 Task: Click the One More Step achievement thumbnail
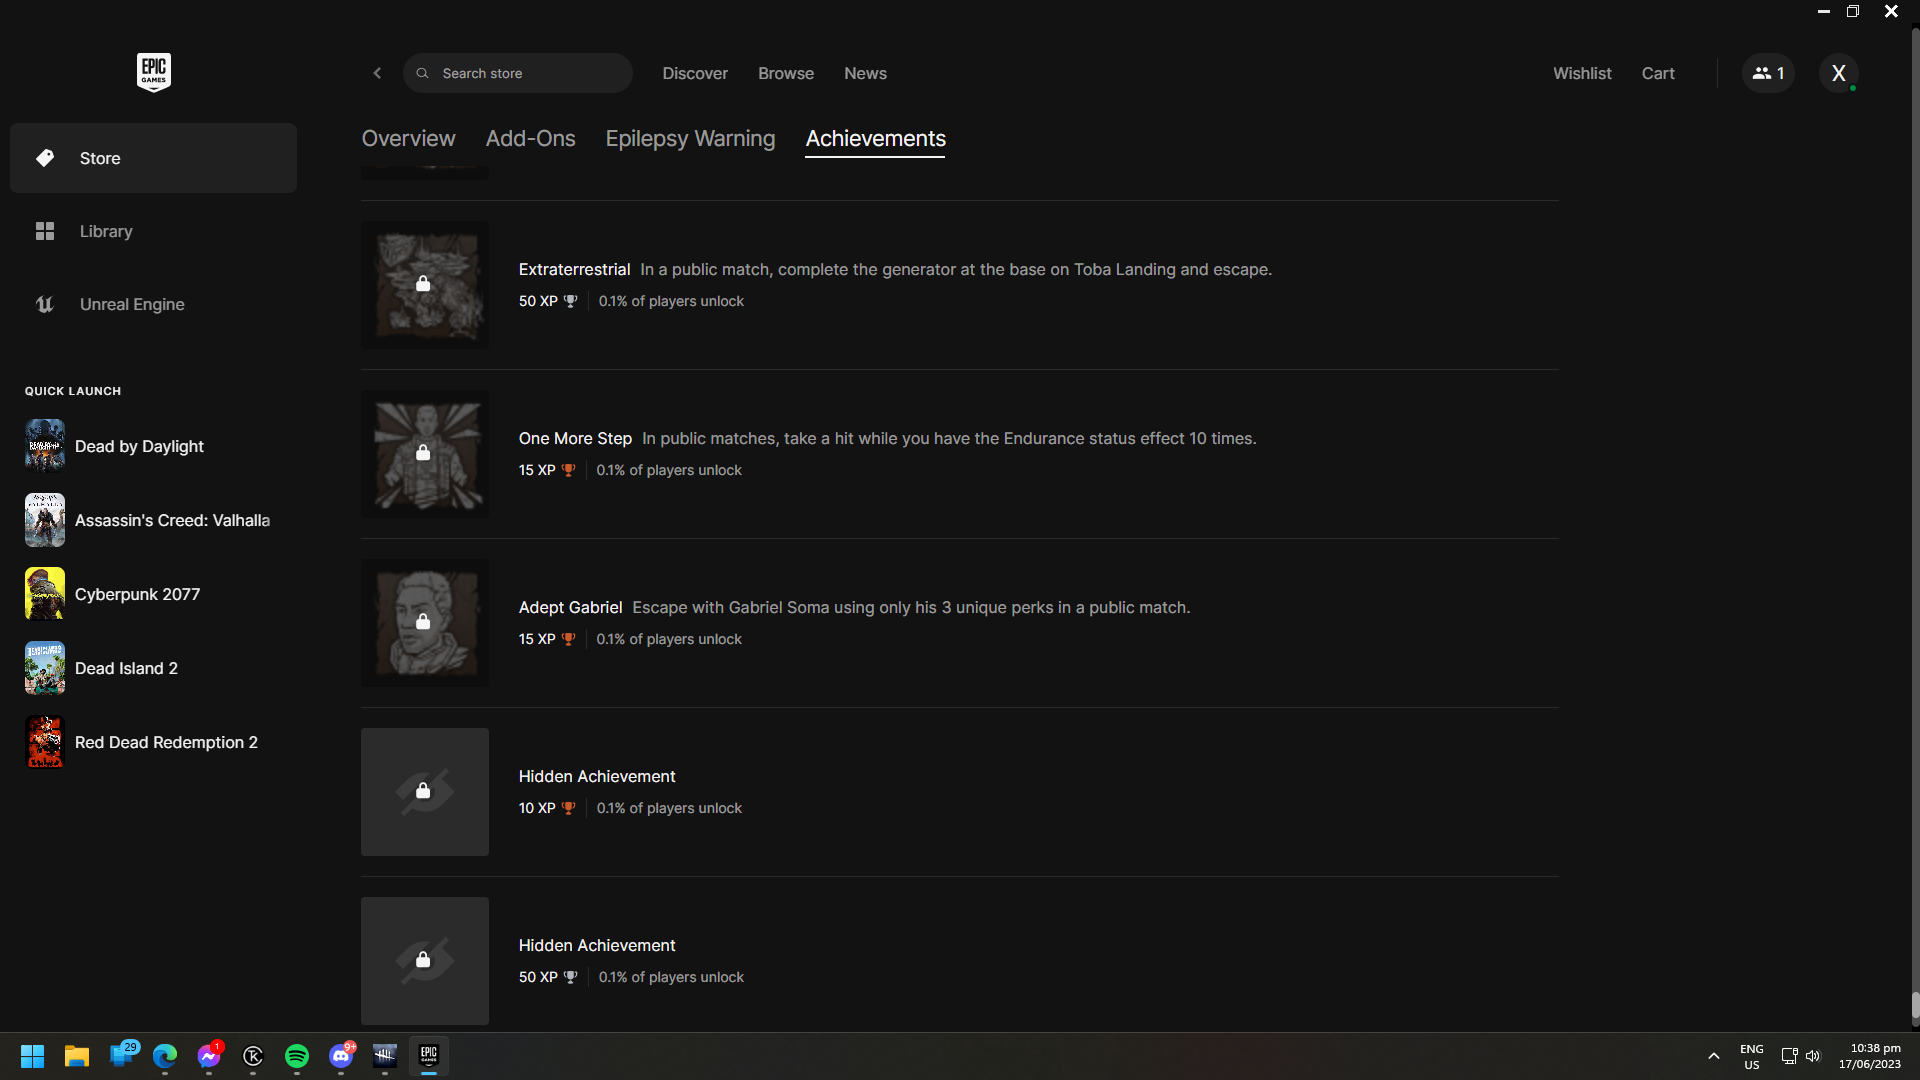pos(425,454)
